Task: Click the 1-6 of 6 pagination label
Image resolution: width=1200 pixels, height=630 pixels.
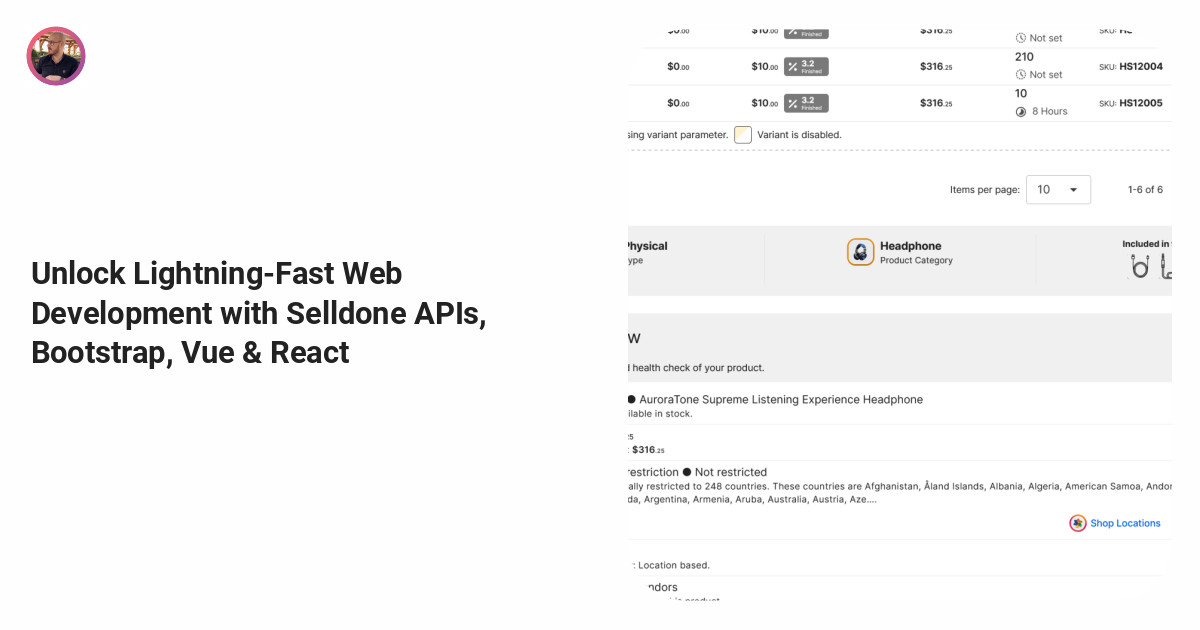Action: click(x=1145, y=190)
